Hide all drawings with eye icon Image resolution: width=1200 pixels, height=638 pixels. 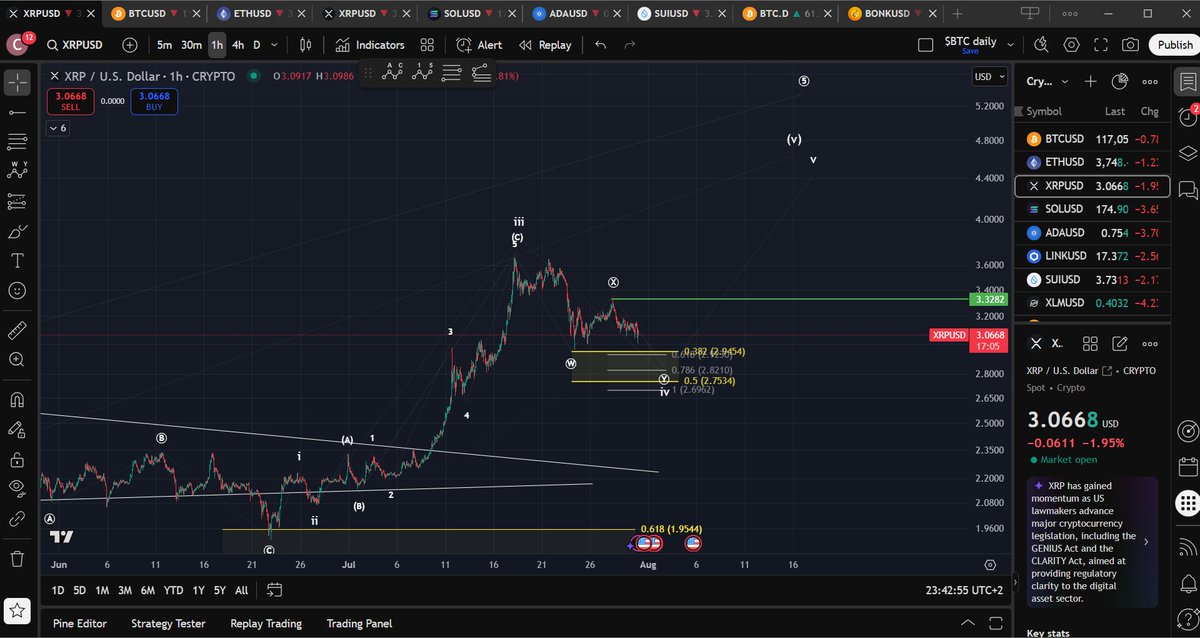pyautogui.click(x=17, y=489)
